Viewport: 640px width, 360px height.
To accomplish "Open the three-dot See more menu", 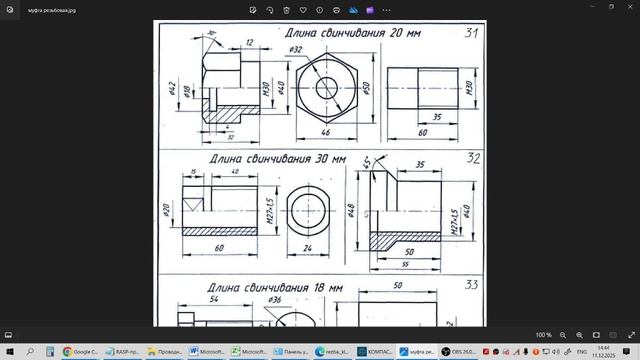I will coord(387,10).
